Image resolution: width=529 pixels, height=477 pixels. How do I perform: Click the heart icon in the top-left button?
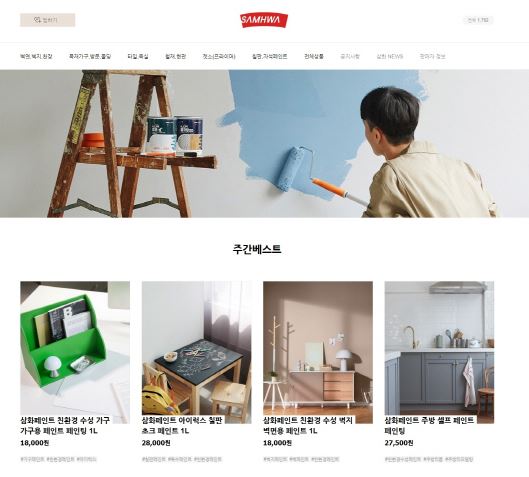click(x=37, y=20)
